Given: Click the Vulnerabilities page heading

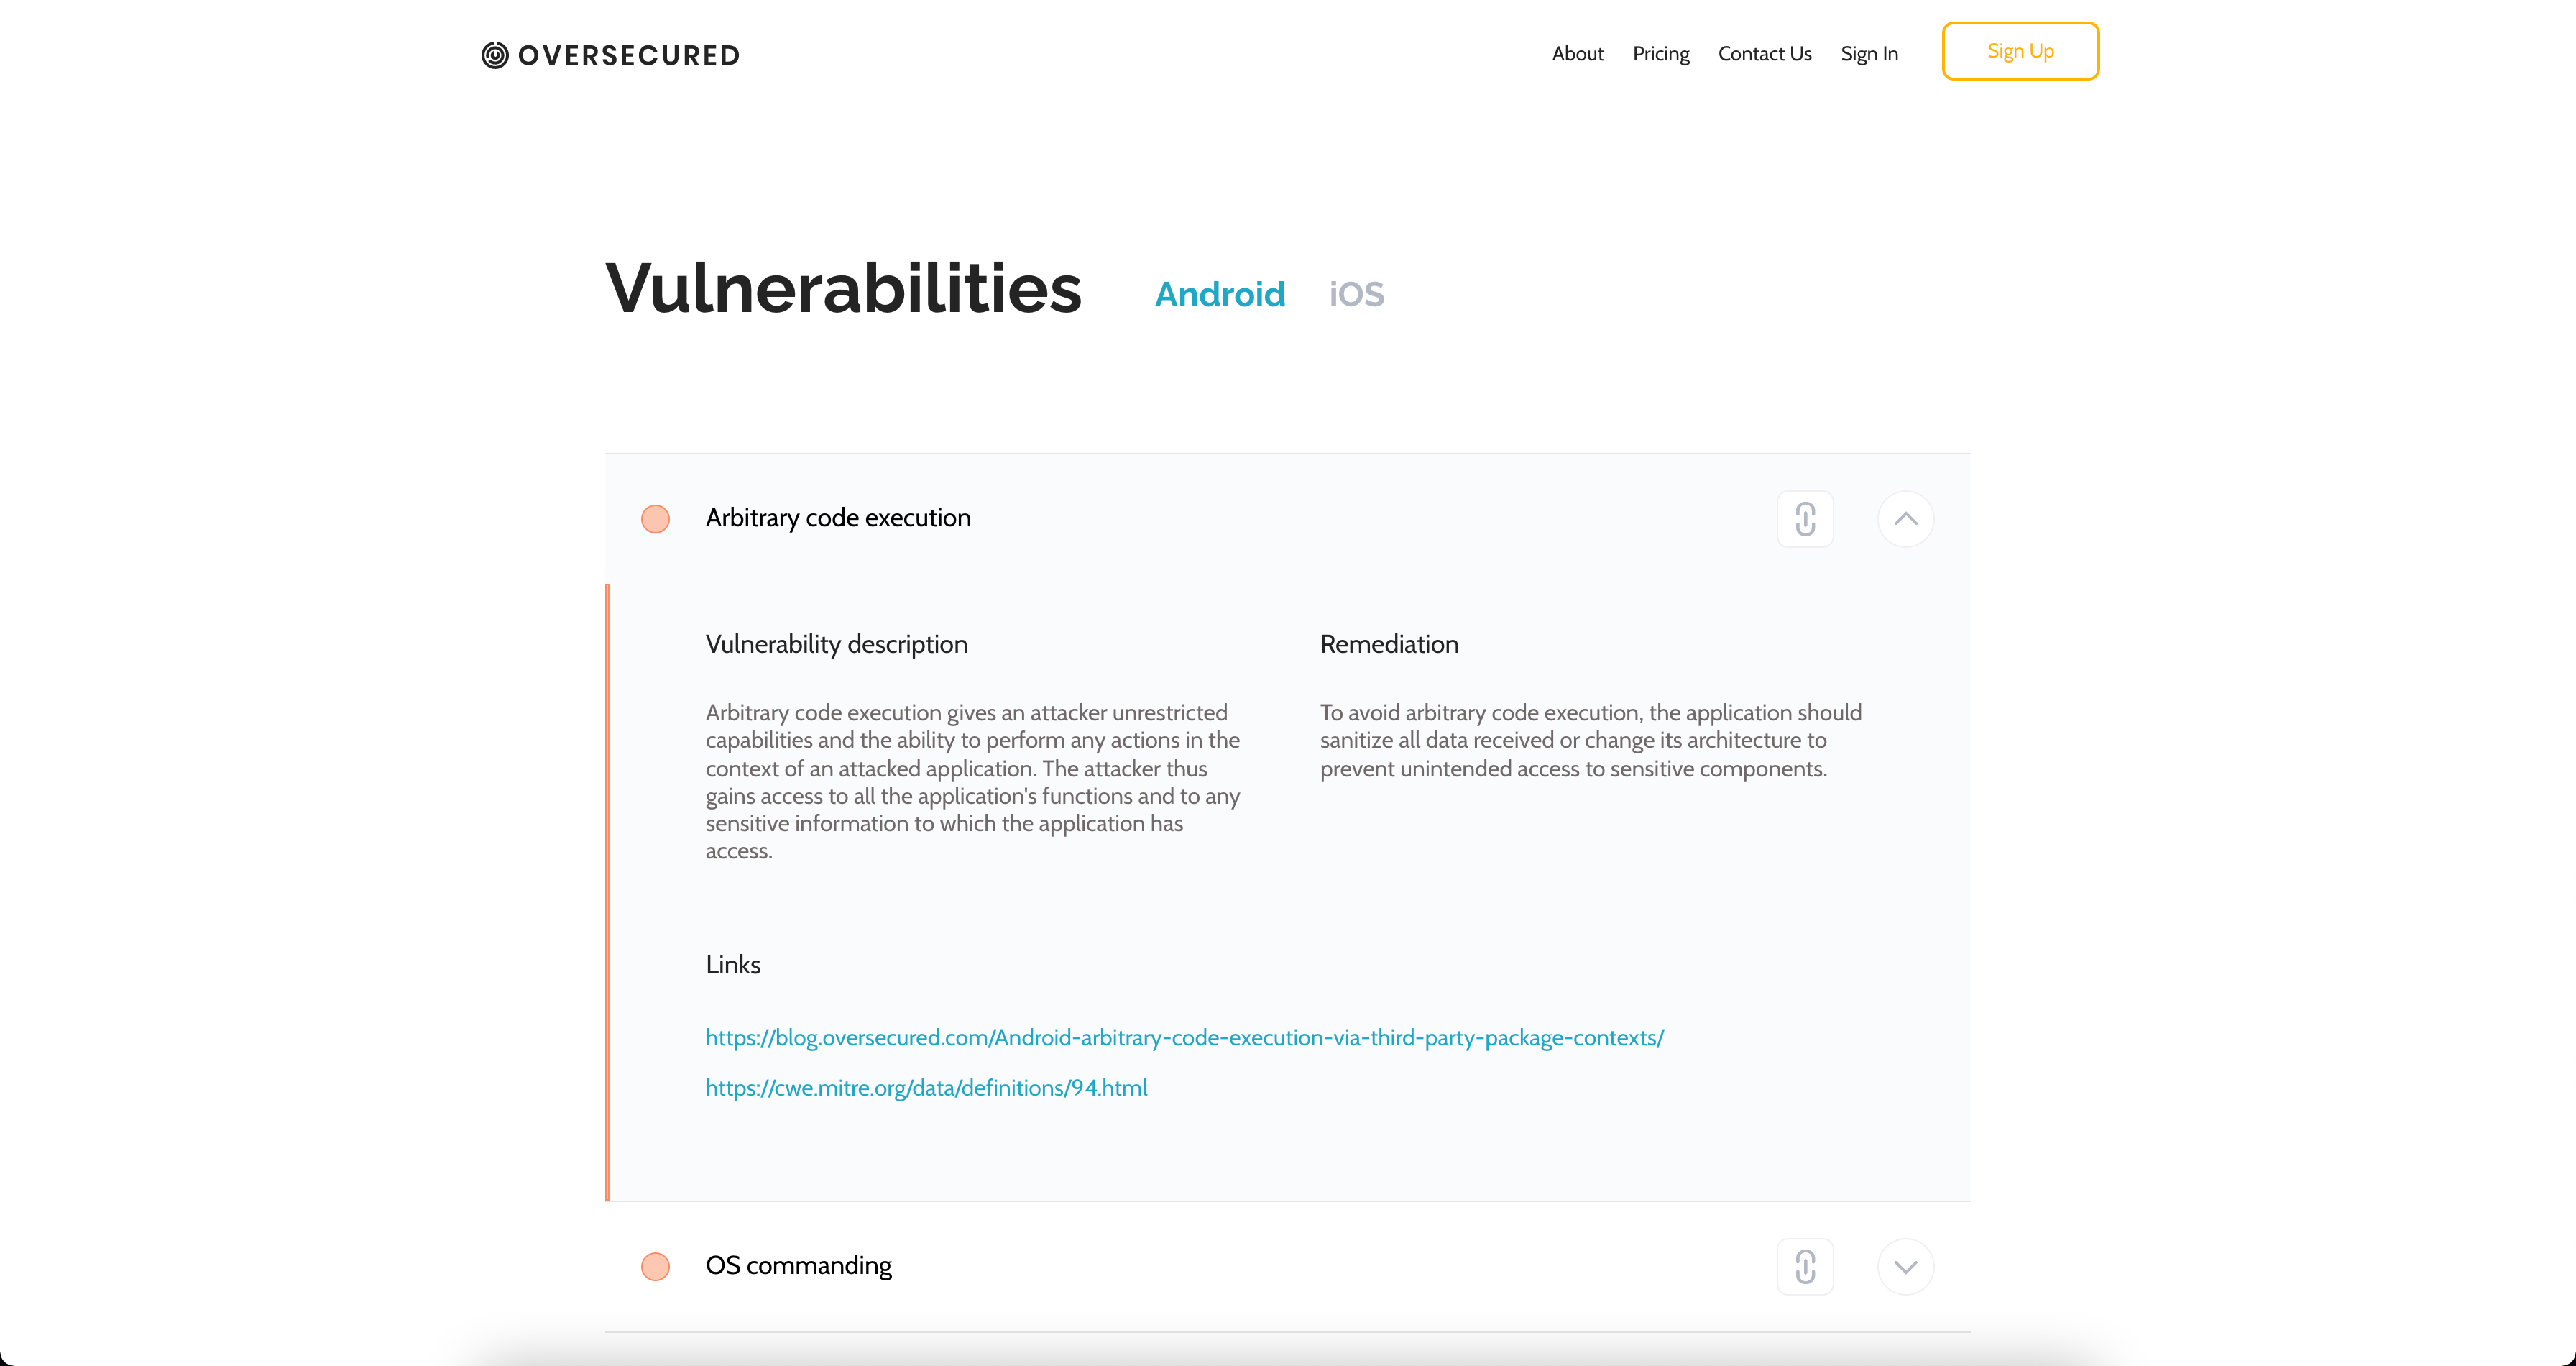Looking at the screenshot, I should (843, 289).
